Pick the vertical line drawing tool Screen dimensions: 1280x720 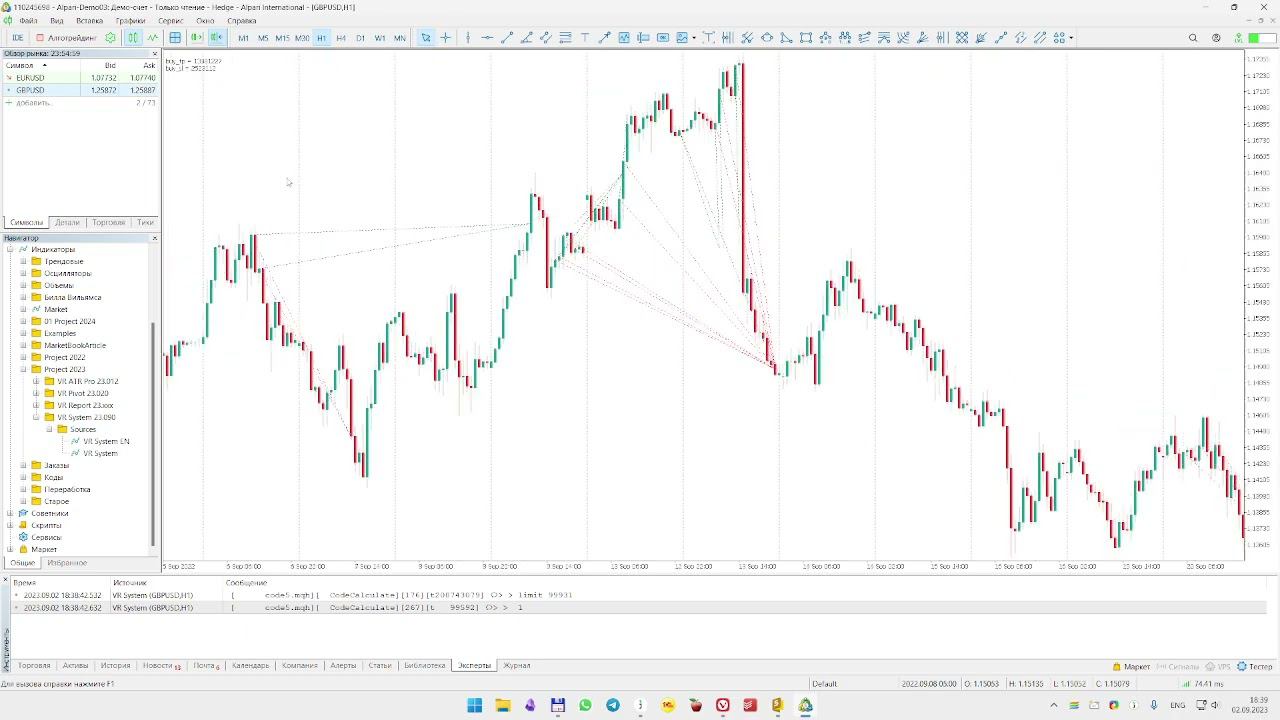(x=468, y=38)
